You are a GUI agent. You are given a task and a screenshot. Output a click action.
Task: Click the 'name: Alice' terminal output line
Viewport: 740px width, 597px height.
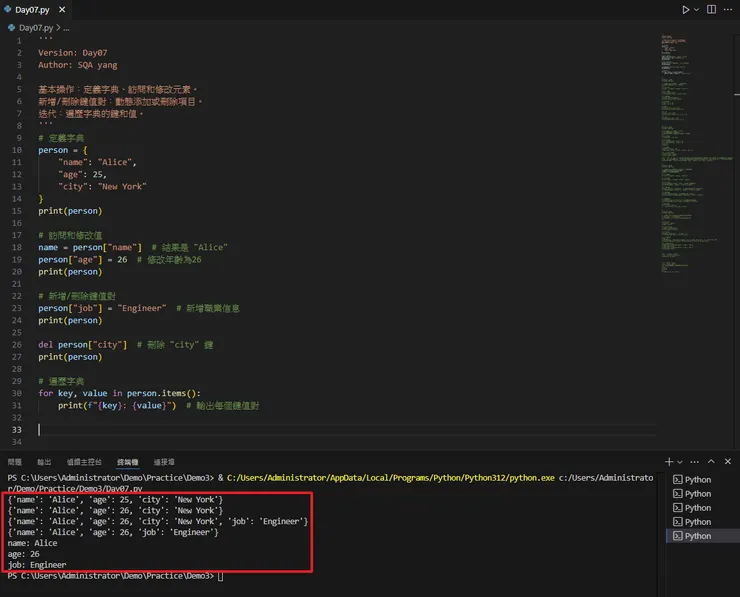coord(32,543)
